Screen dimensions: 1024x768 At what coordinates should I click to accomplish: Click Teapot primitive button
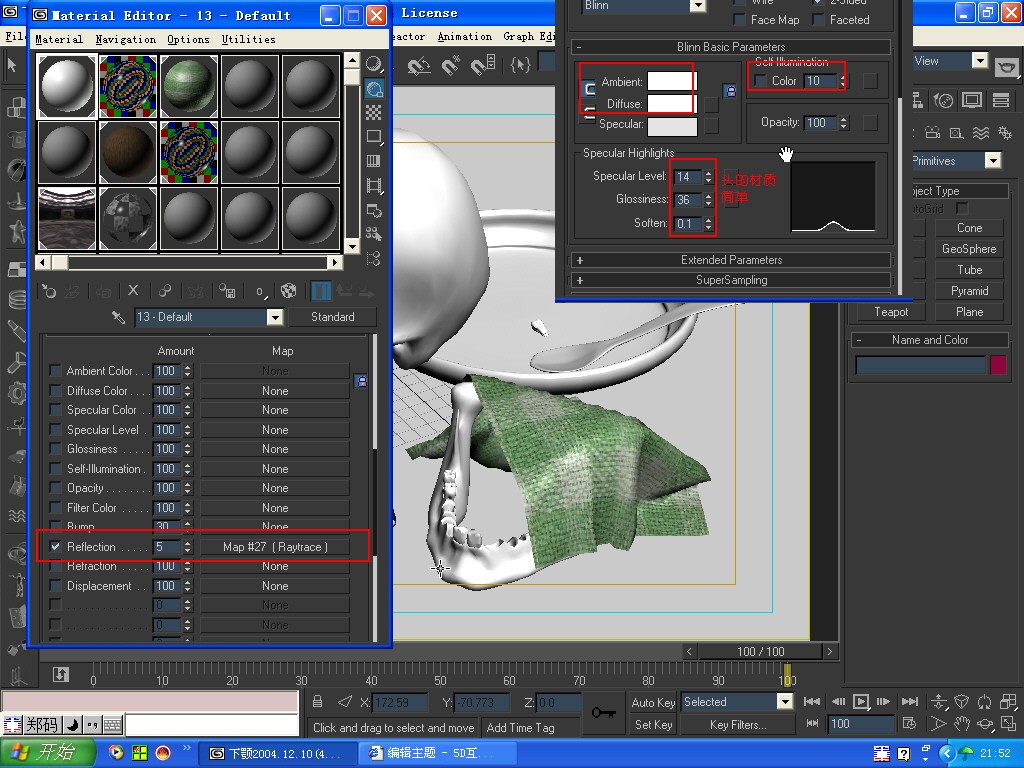click(x=891, y=312)
